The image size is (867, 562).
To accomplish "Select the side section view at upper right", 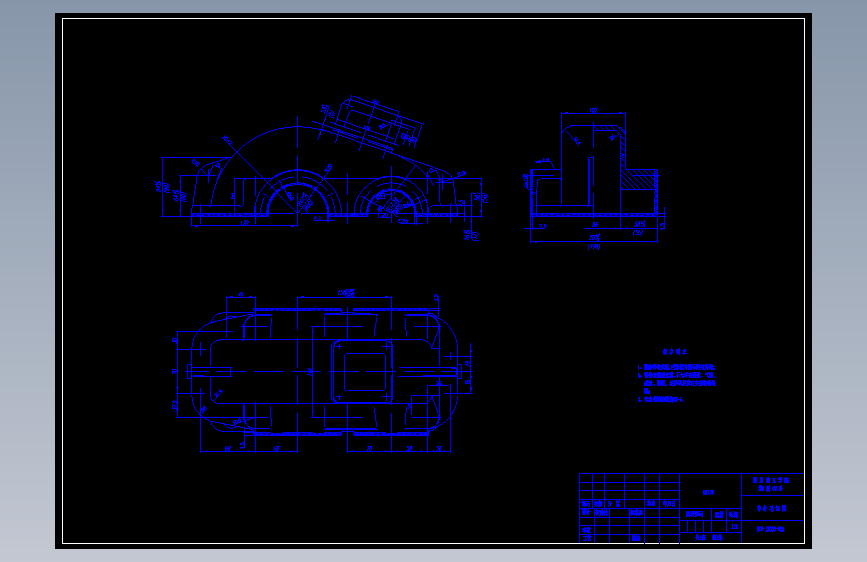I will coord(594,180).
